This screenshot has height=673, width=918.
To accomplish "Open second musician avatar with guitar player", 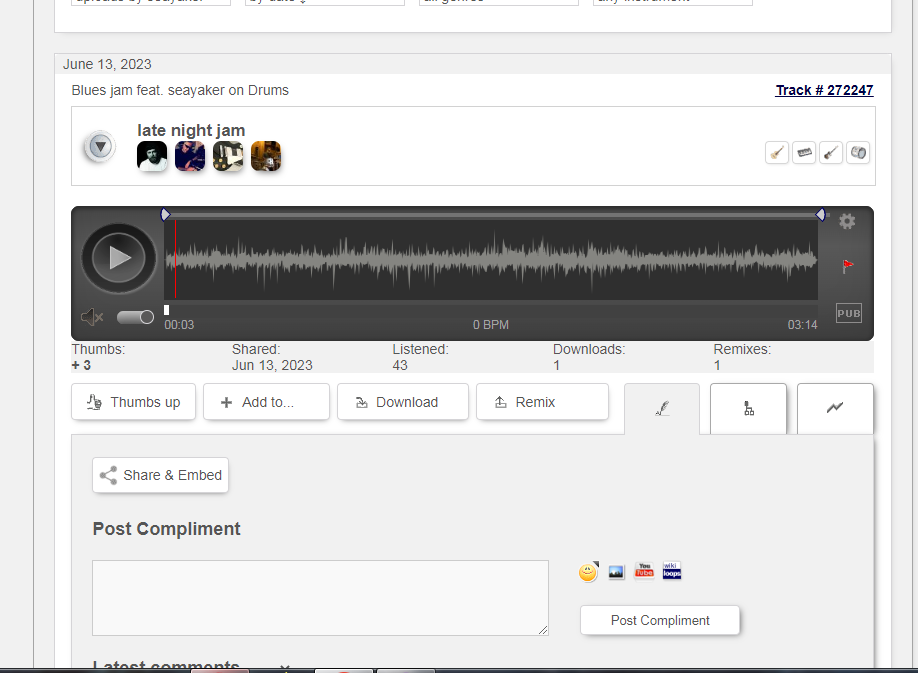I will [x=190, y=156].
